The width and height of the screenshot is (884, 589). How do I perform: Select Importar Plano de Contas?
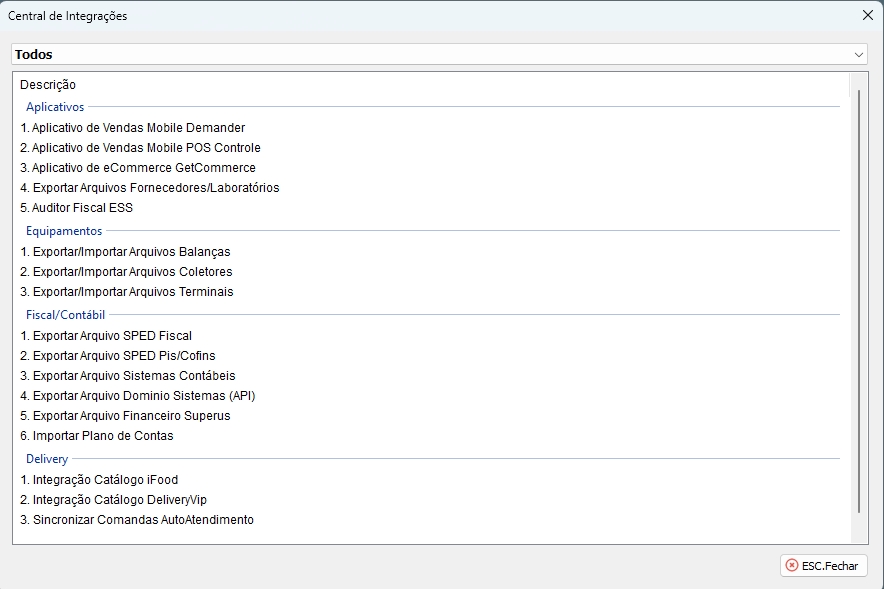[97, 436]
